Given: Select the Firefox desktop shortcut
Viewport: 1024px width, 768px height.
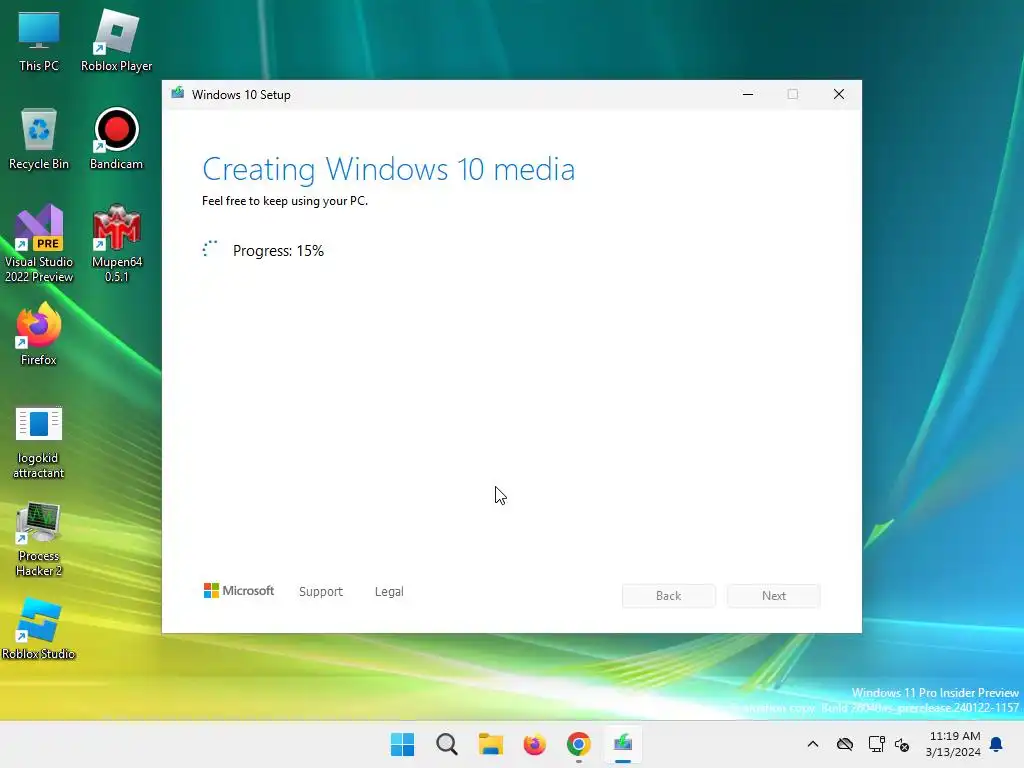Looking at the screenshot, I should pos(39,334).
